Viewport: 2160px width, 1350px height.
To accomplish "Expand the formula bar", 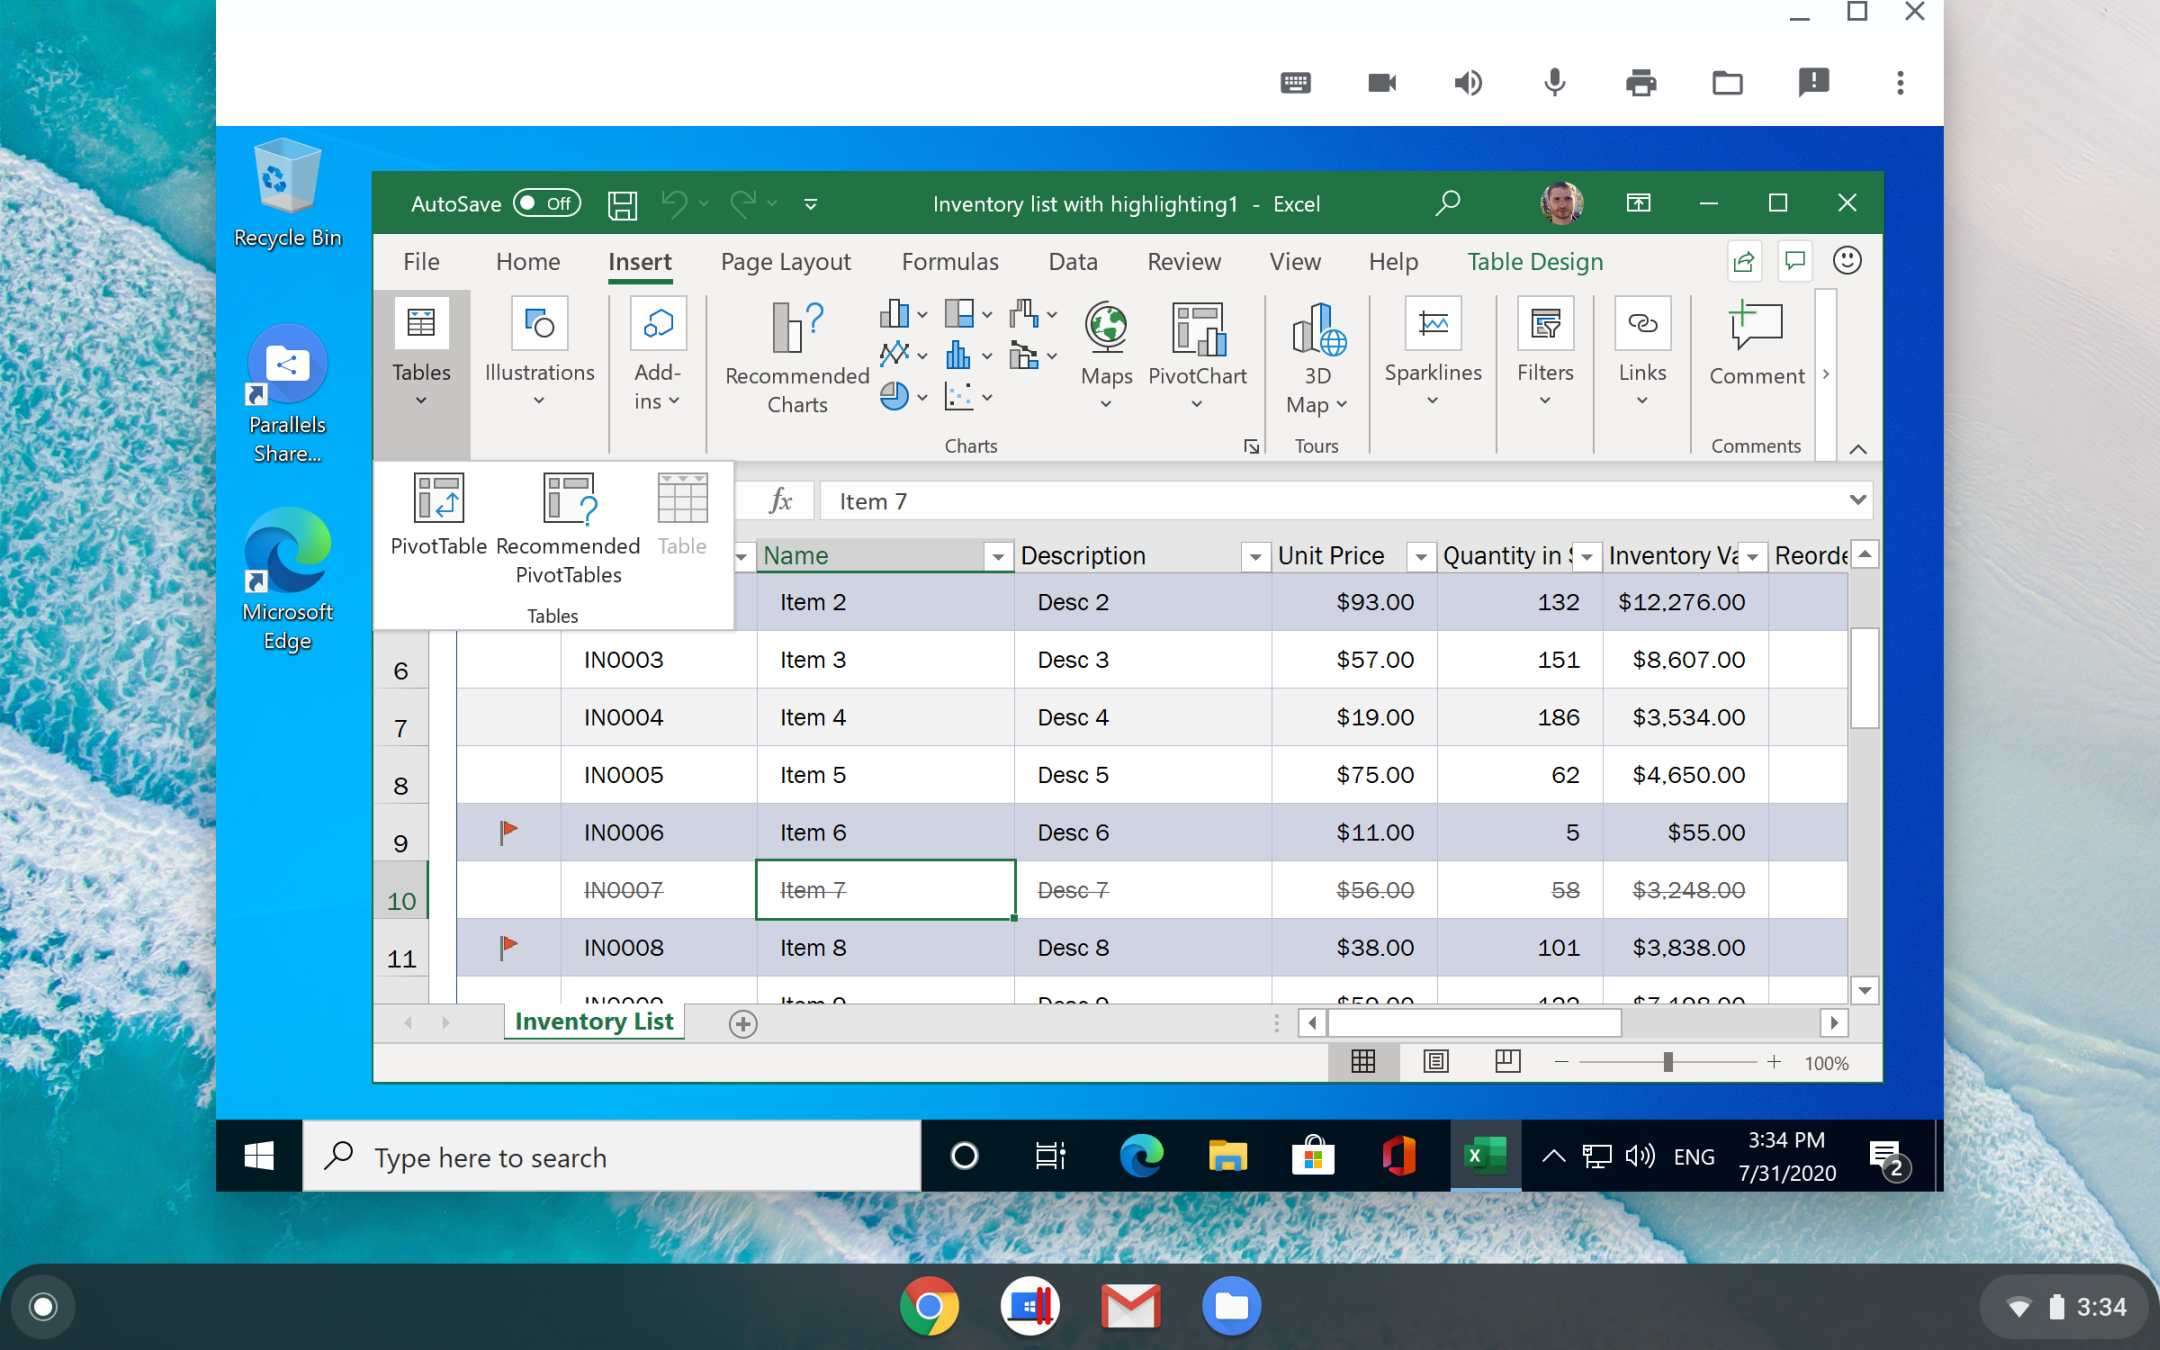I will (x=1857, y=500).
